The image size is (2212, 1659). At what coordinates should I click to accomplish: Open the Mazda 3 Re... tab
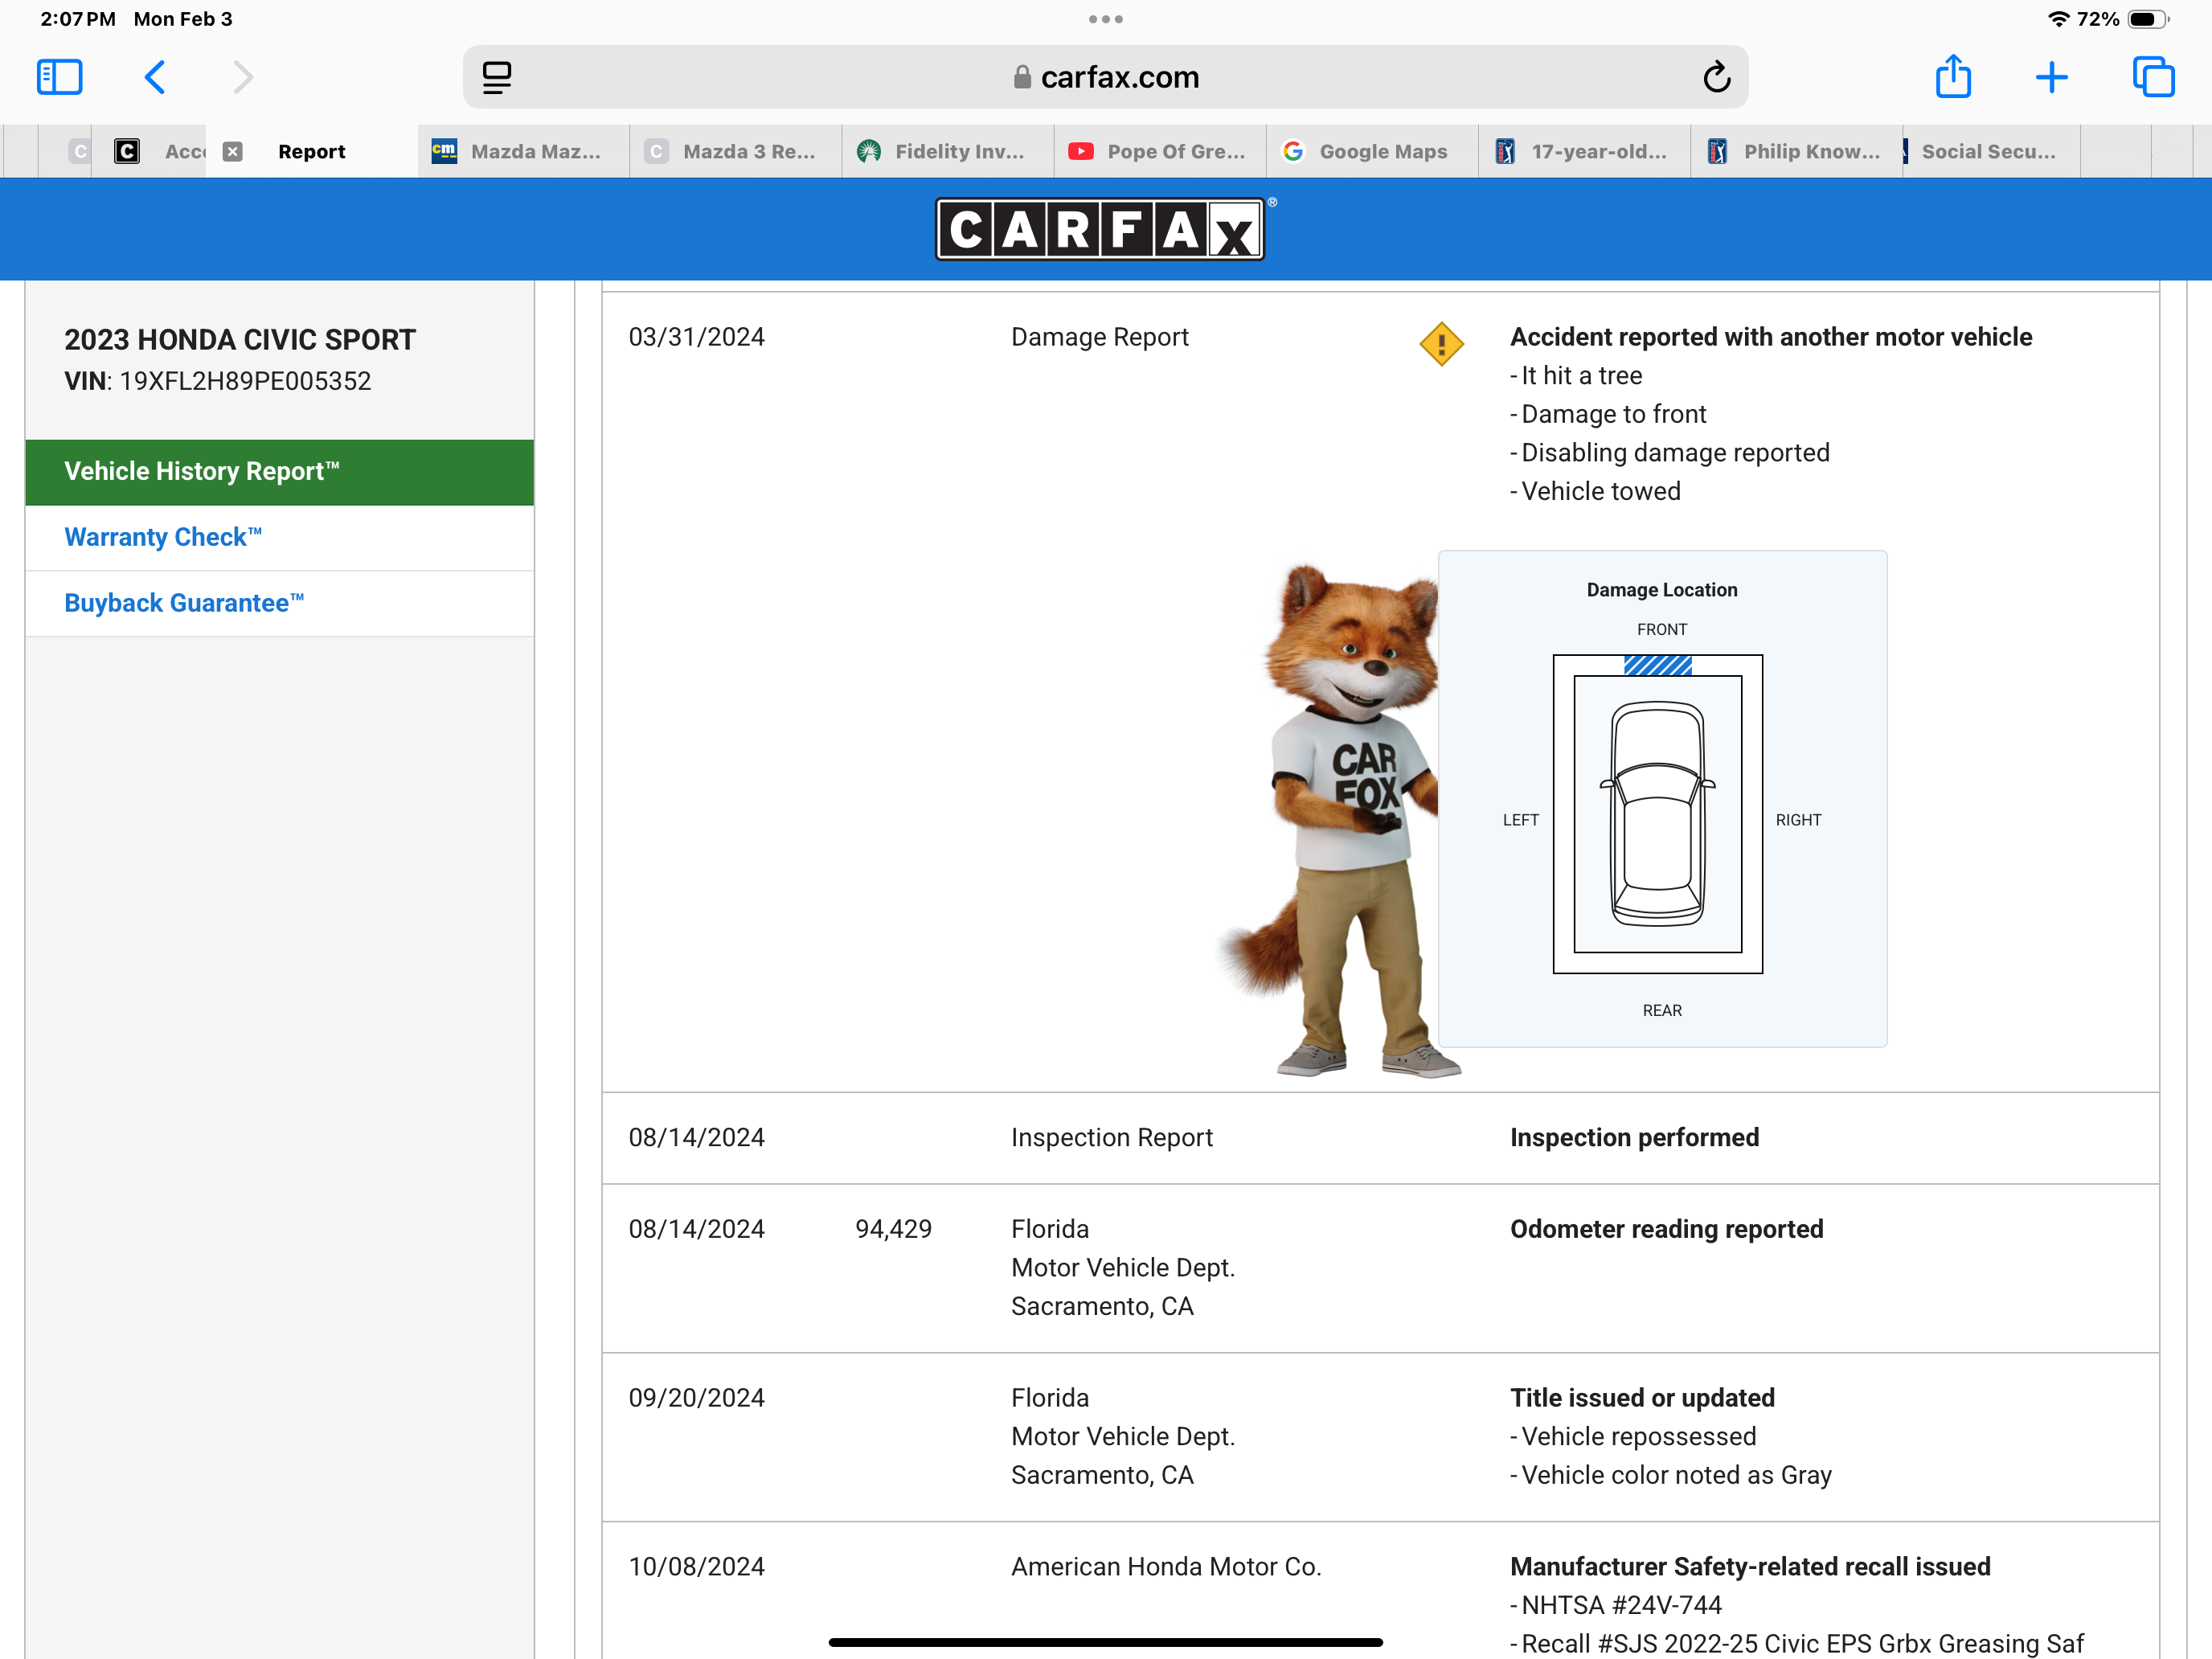(x=736, y=151)
